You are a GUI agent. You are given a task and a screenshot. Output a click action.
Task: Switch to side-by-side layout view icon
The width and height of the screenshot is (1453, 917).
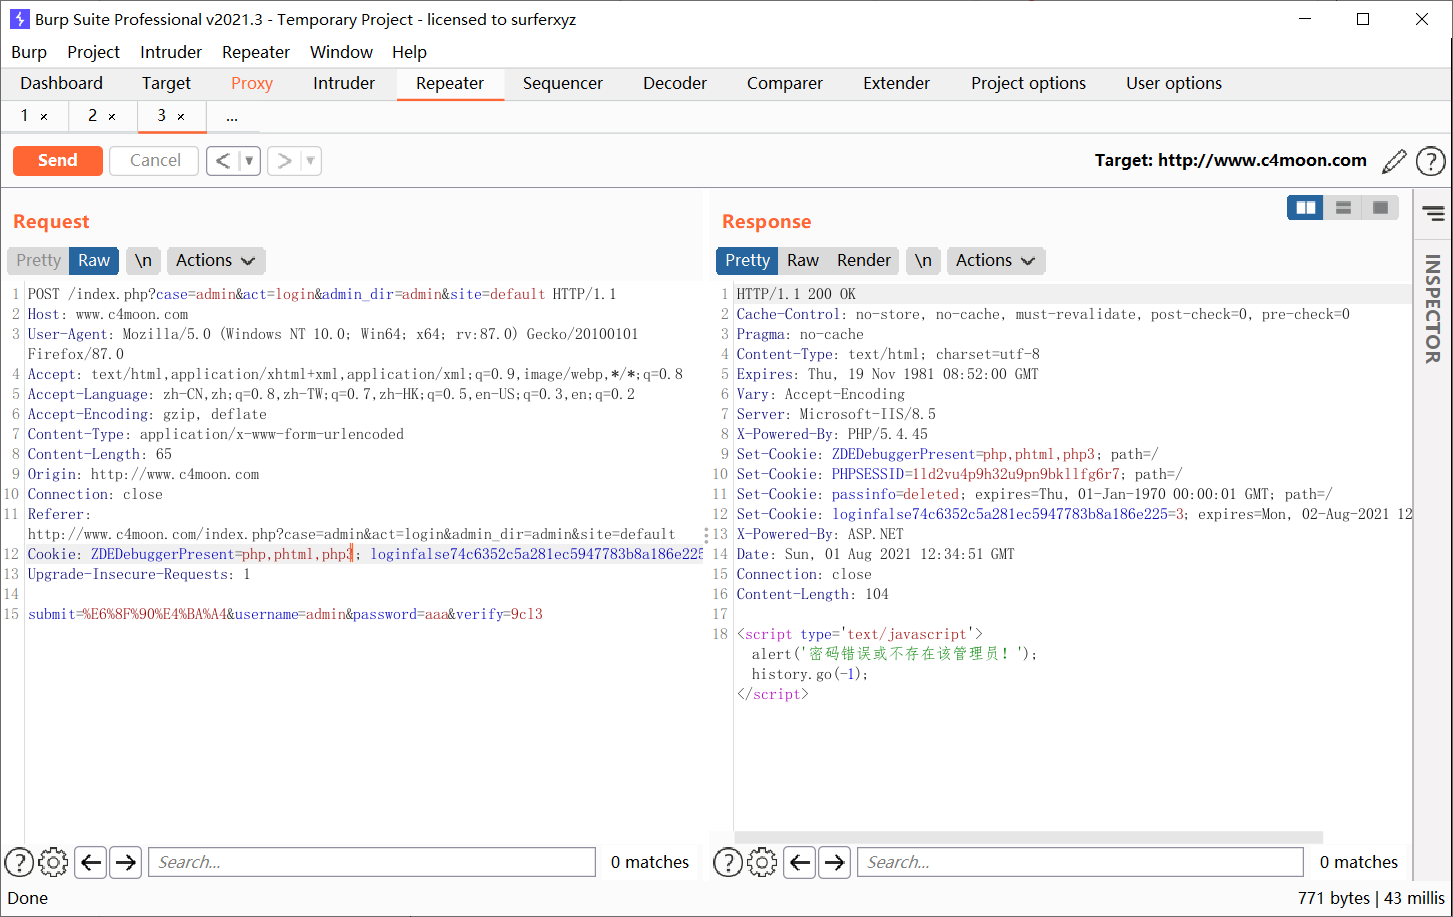(1306, 207)
